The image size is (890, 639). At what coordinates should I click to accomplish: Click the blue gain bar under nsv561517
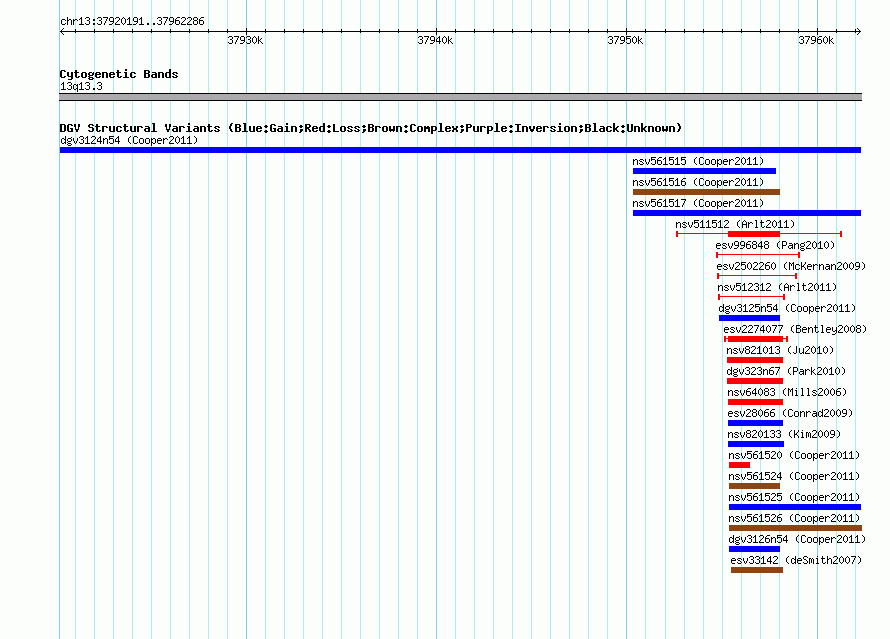click(x=747, y=213)
